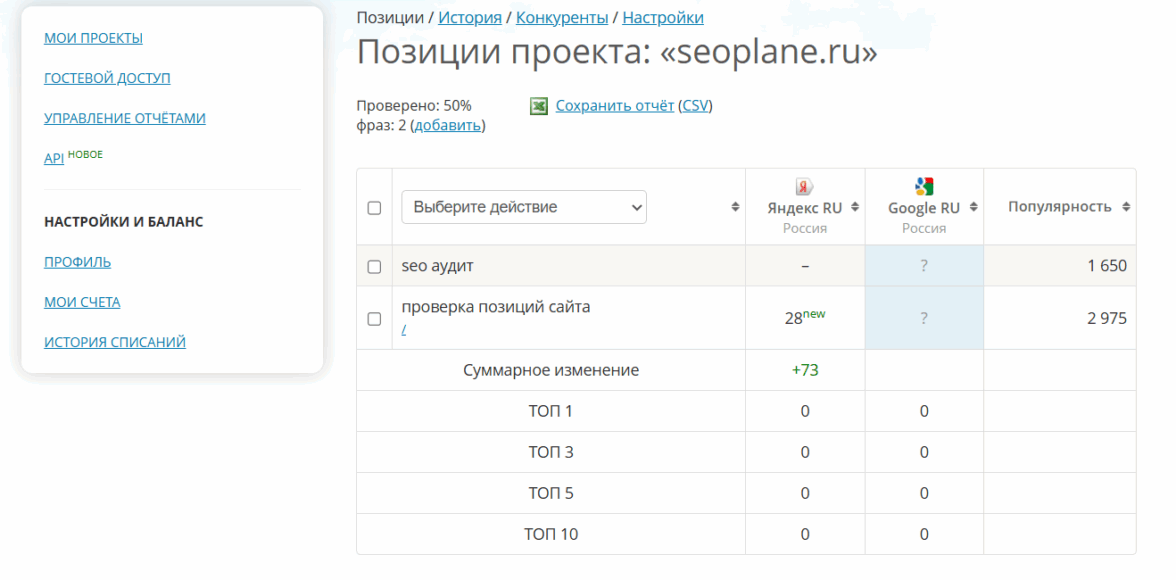
Task: Go to the Настройки tab
Action: [x=663, y=18]
